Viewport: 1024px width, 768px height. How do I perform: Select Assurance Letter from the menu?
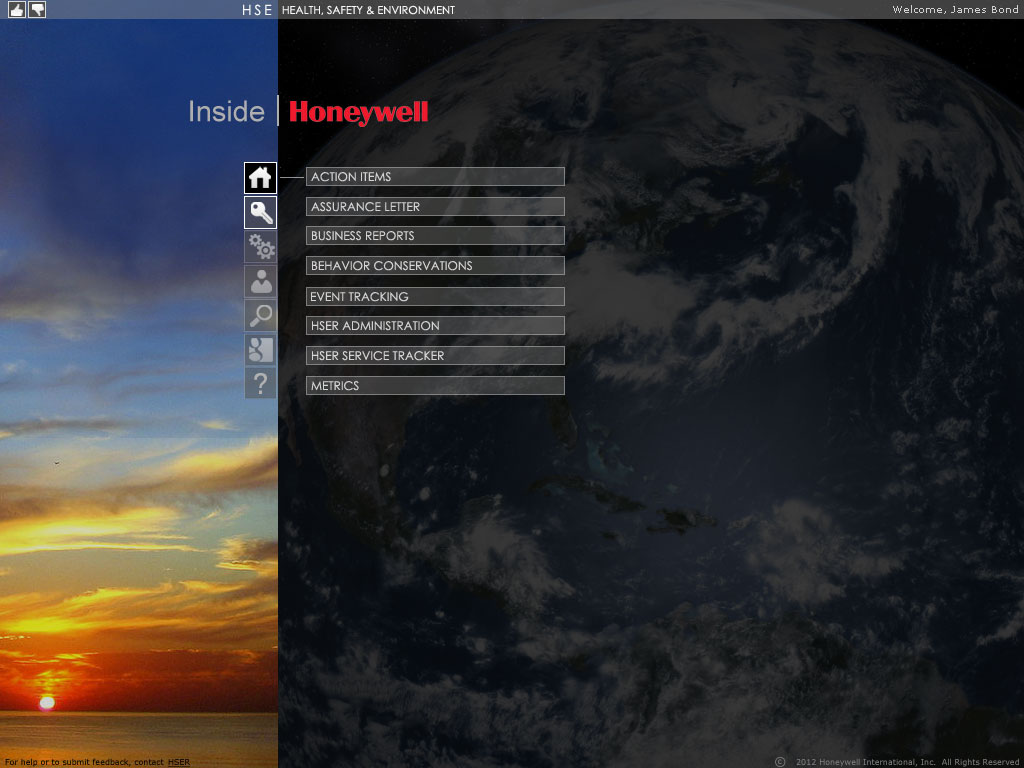click(x=435, y=207)
